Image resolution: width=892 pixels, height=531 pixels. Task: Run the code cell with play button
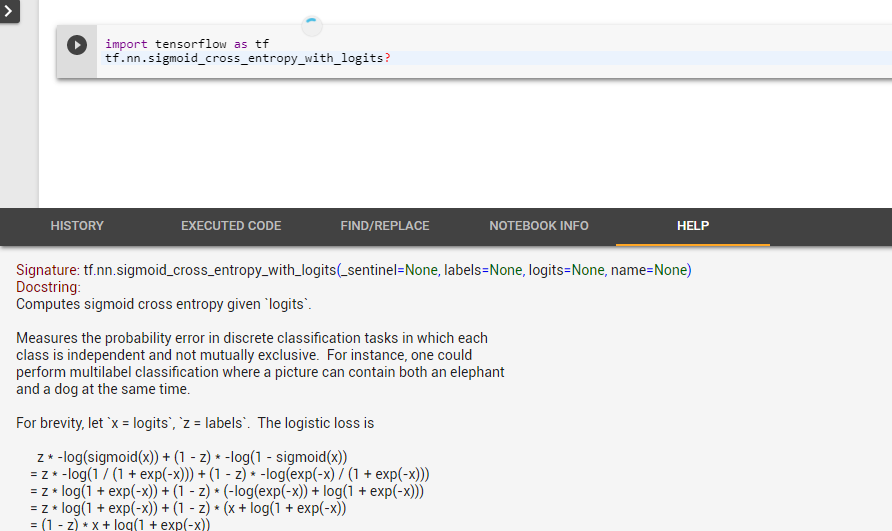coord(77,45)
